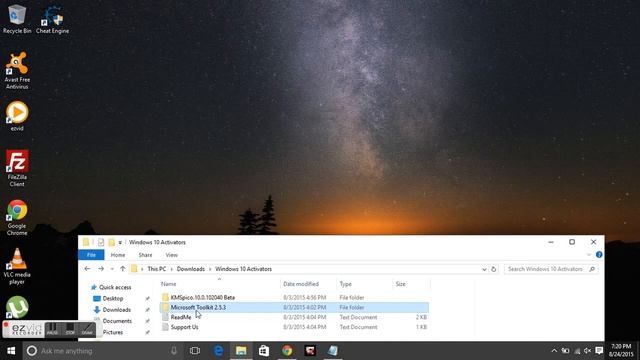Screen dimensions: 640x360
Task: Switch to the Home ribbon tab
Action: pyautogui.click(x=118, y=255)
